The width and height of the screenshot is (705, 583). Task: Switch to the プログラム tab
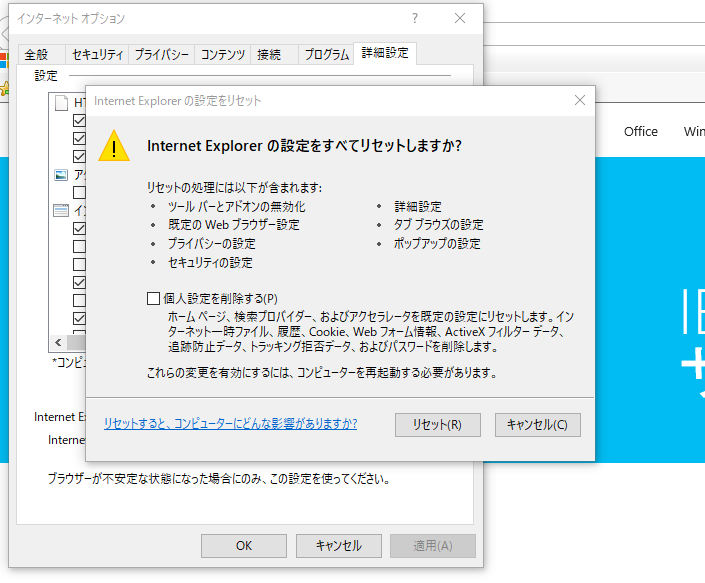point(326,55)
